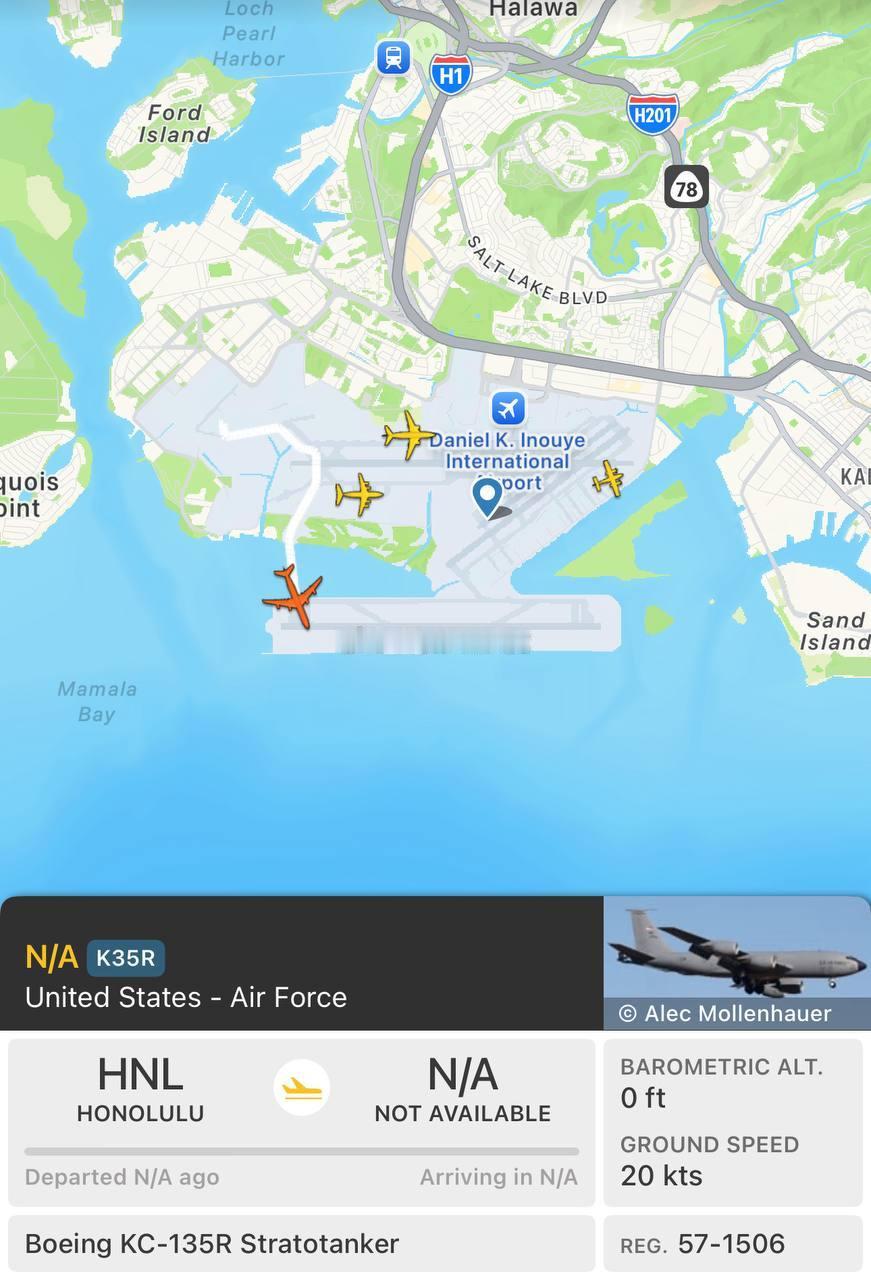Screen dimensions: 871x1280
Task: Click the H201 interstate shield
Action: (x=653, y=113)
